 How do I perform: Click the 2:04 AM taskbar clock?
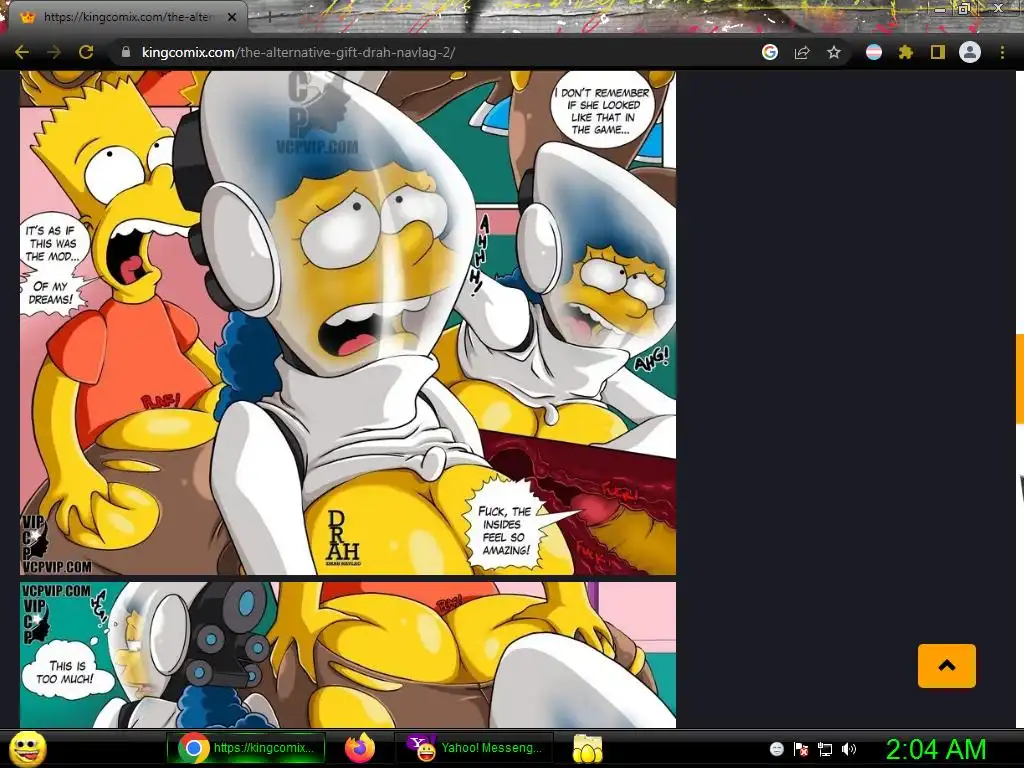click(935, 749)
